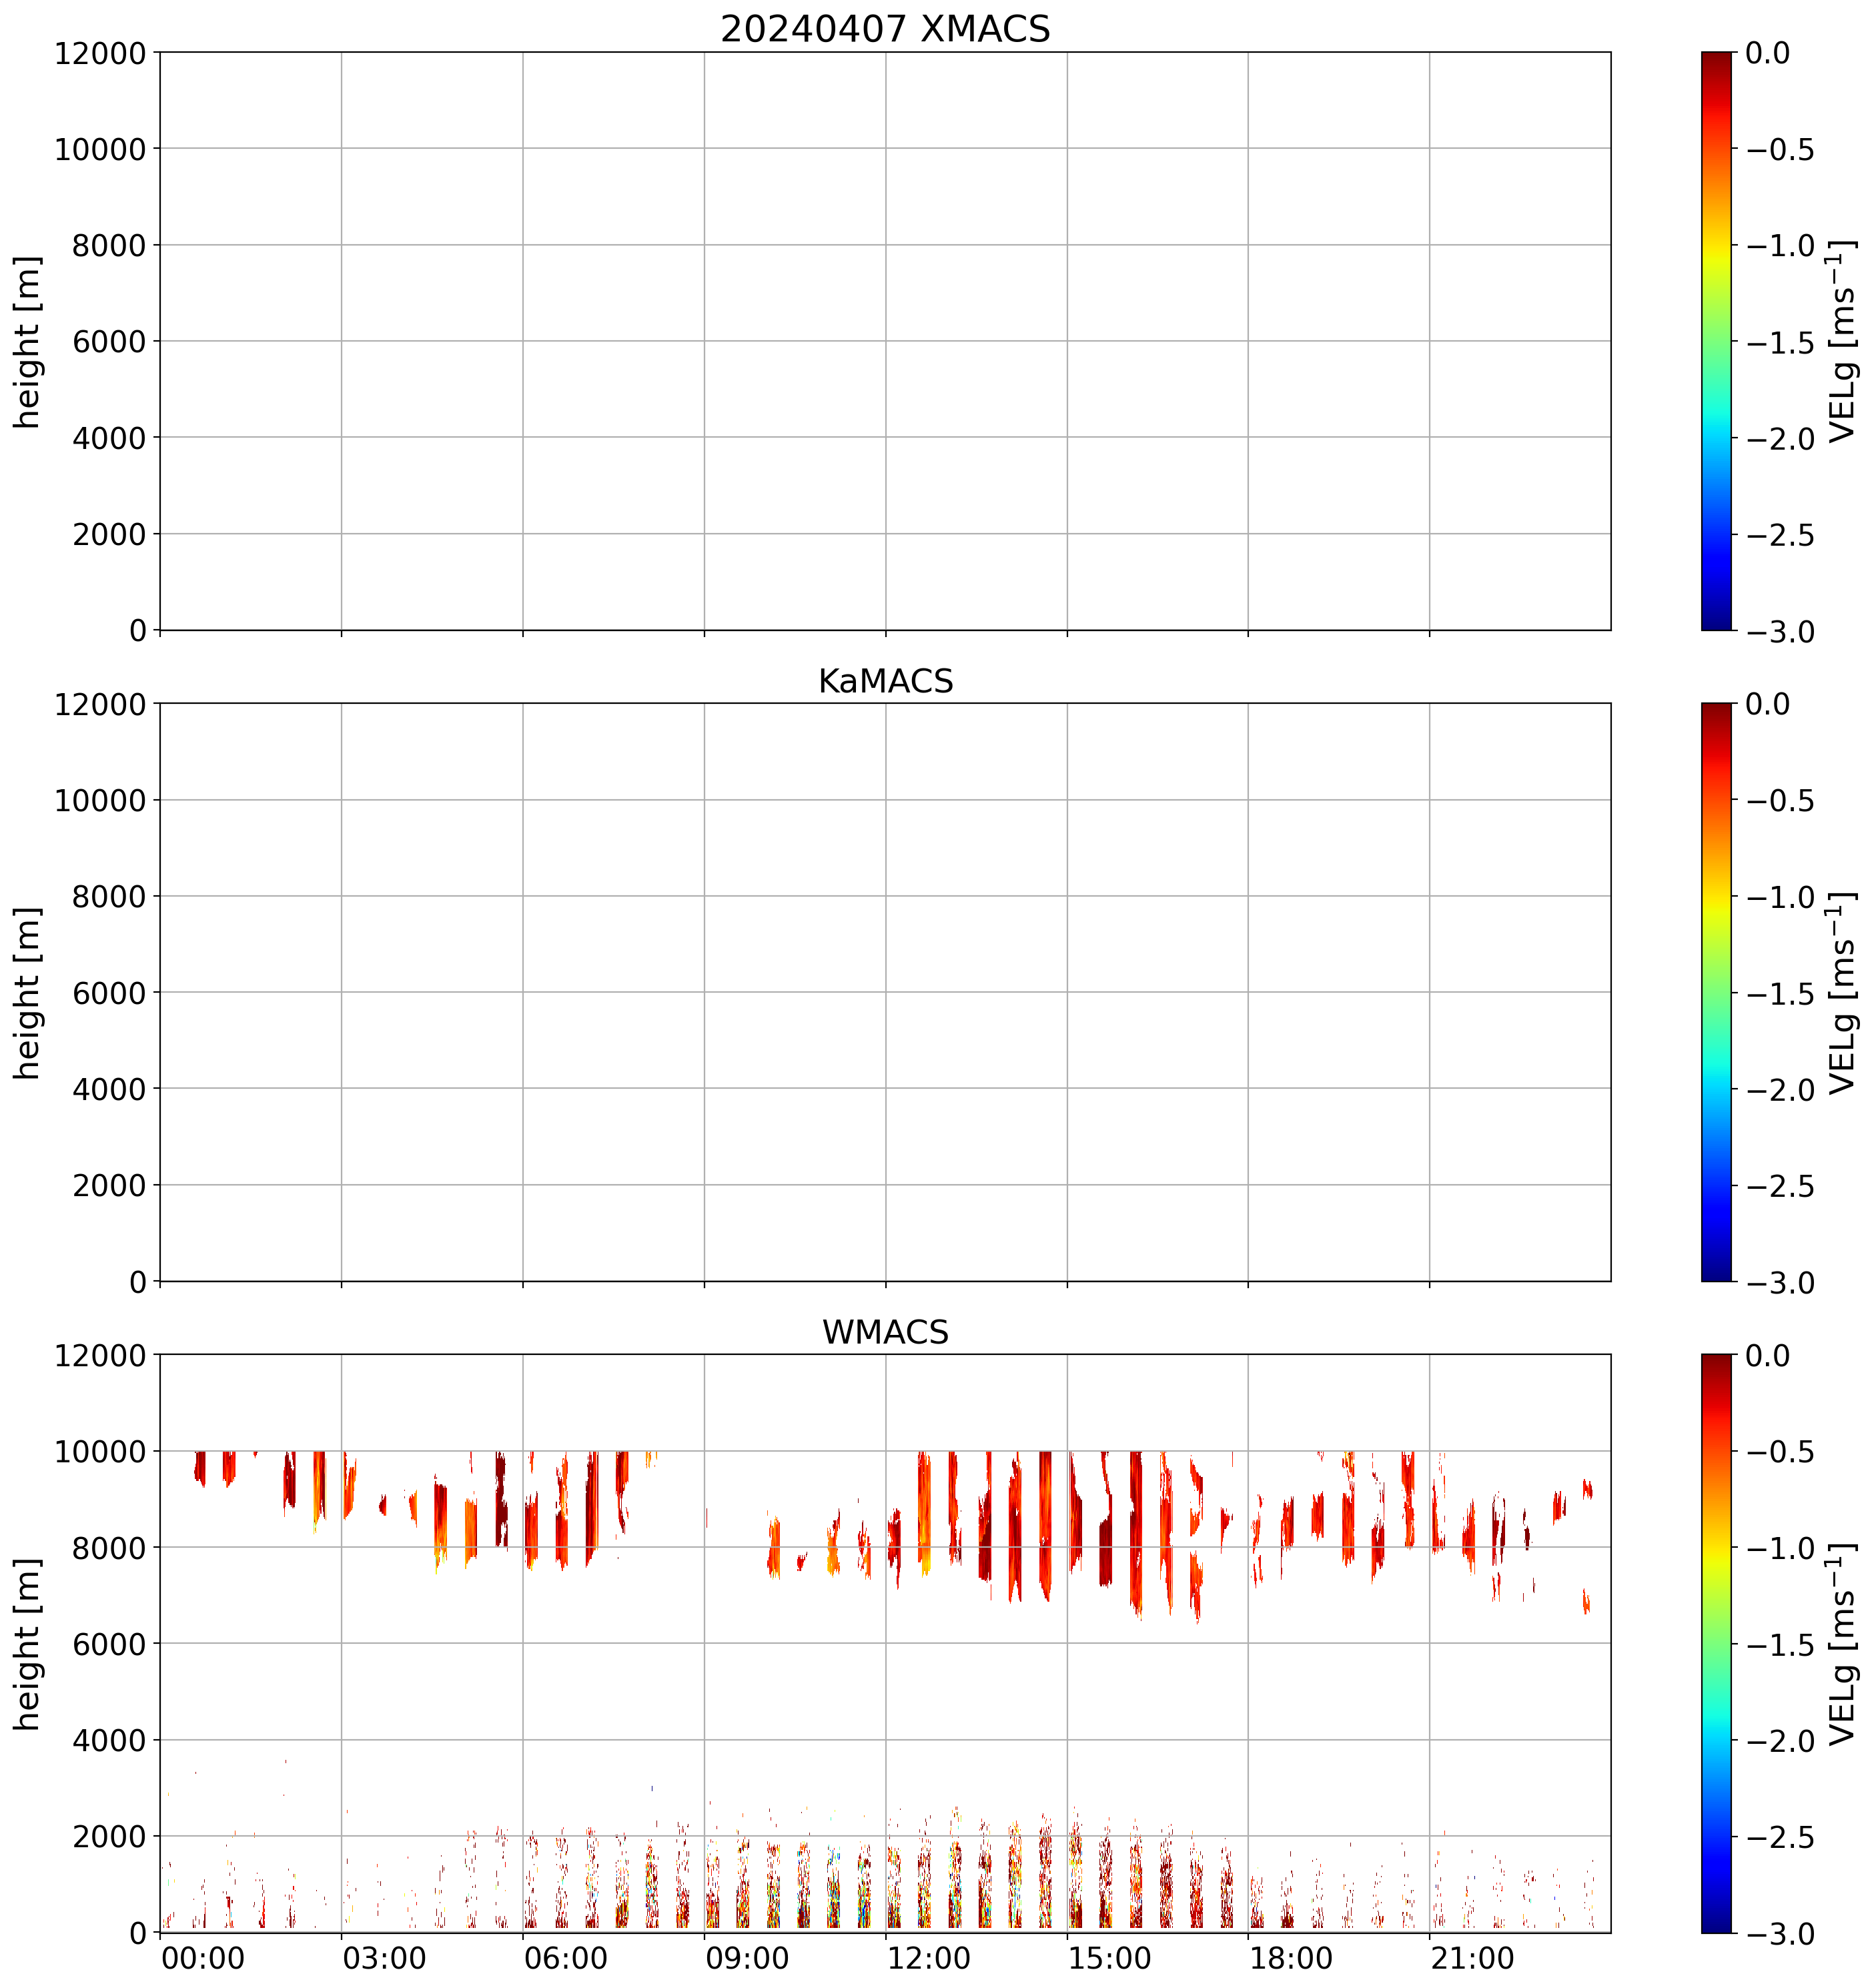Click the WMACS 10000 height tick label
The height and width of the screenshot is (1988, 1876).
(100, 1451)
